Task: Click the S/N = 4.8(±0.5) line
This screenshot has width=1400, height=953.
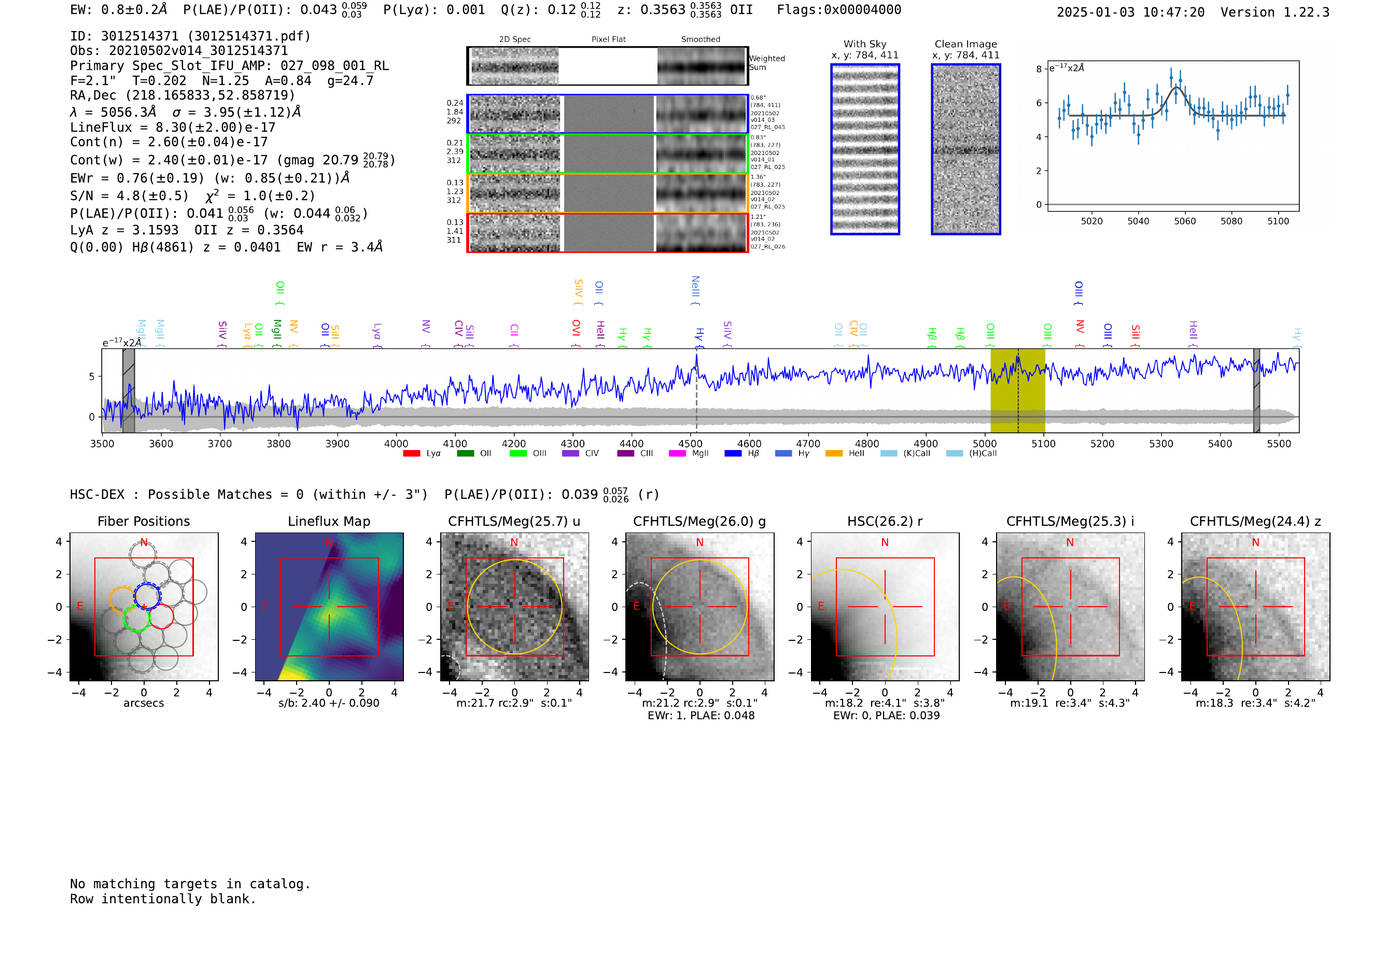Action: 193,196
